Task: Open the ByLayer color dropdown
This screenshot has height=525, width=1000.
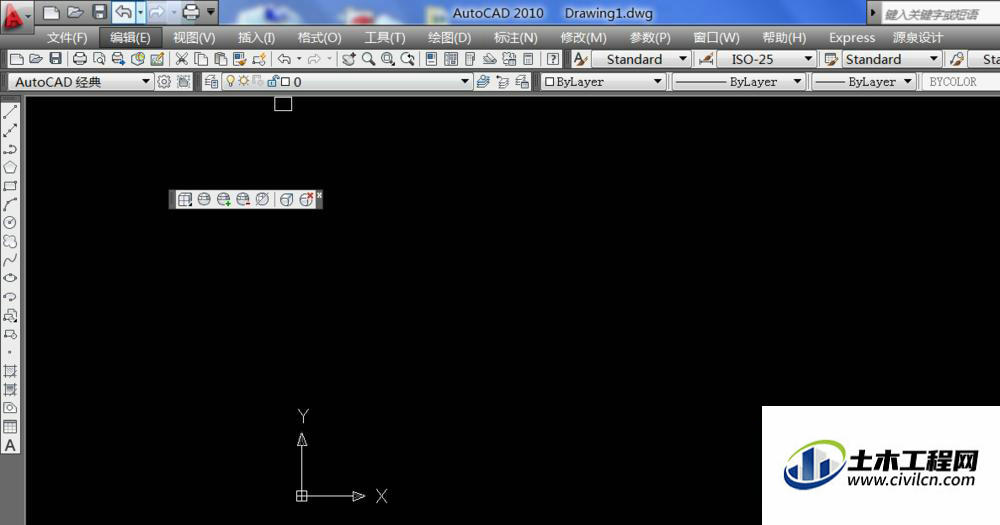Action: tap(658, 82)
